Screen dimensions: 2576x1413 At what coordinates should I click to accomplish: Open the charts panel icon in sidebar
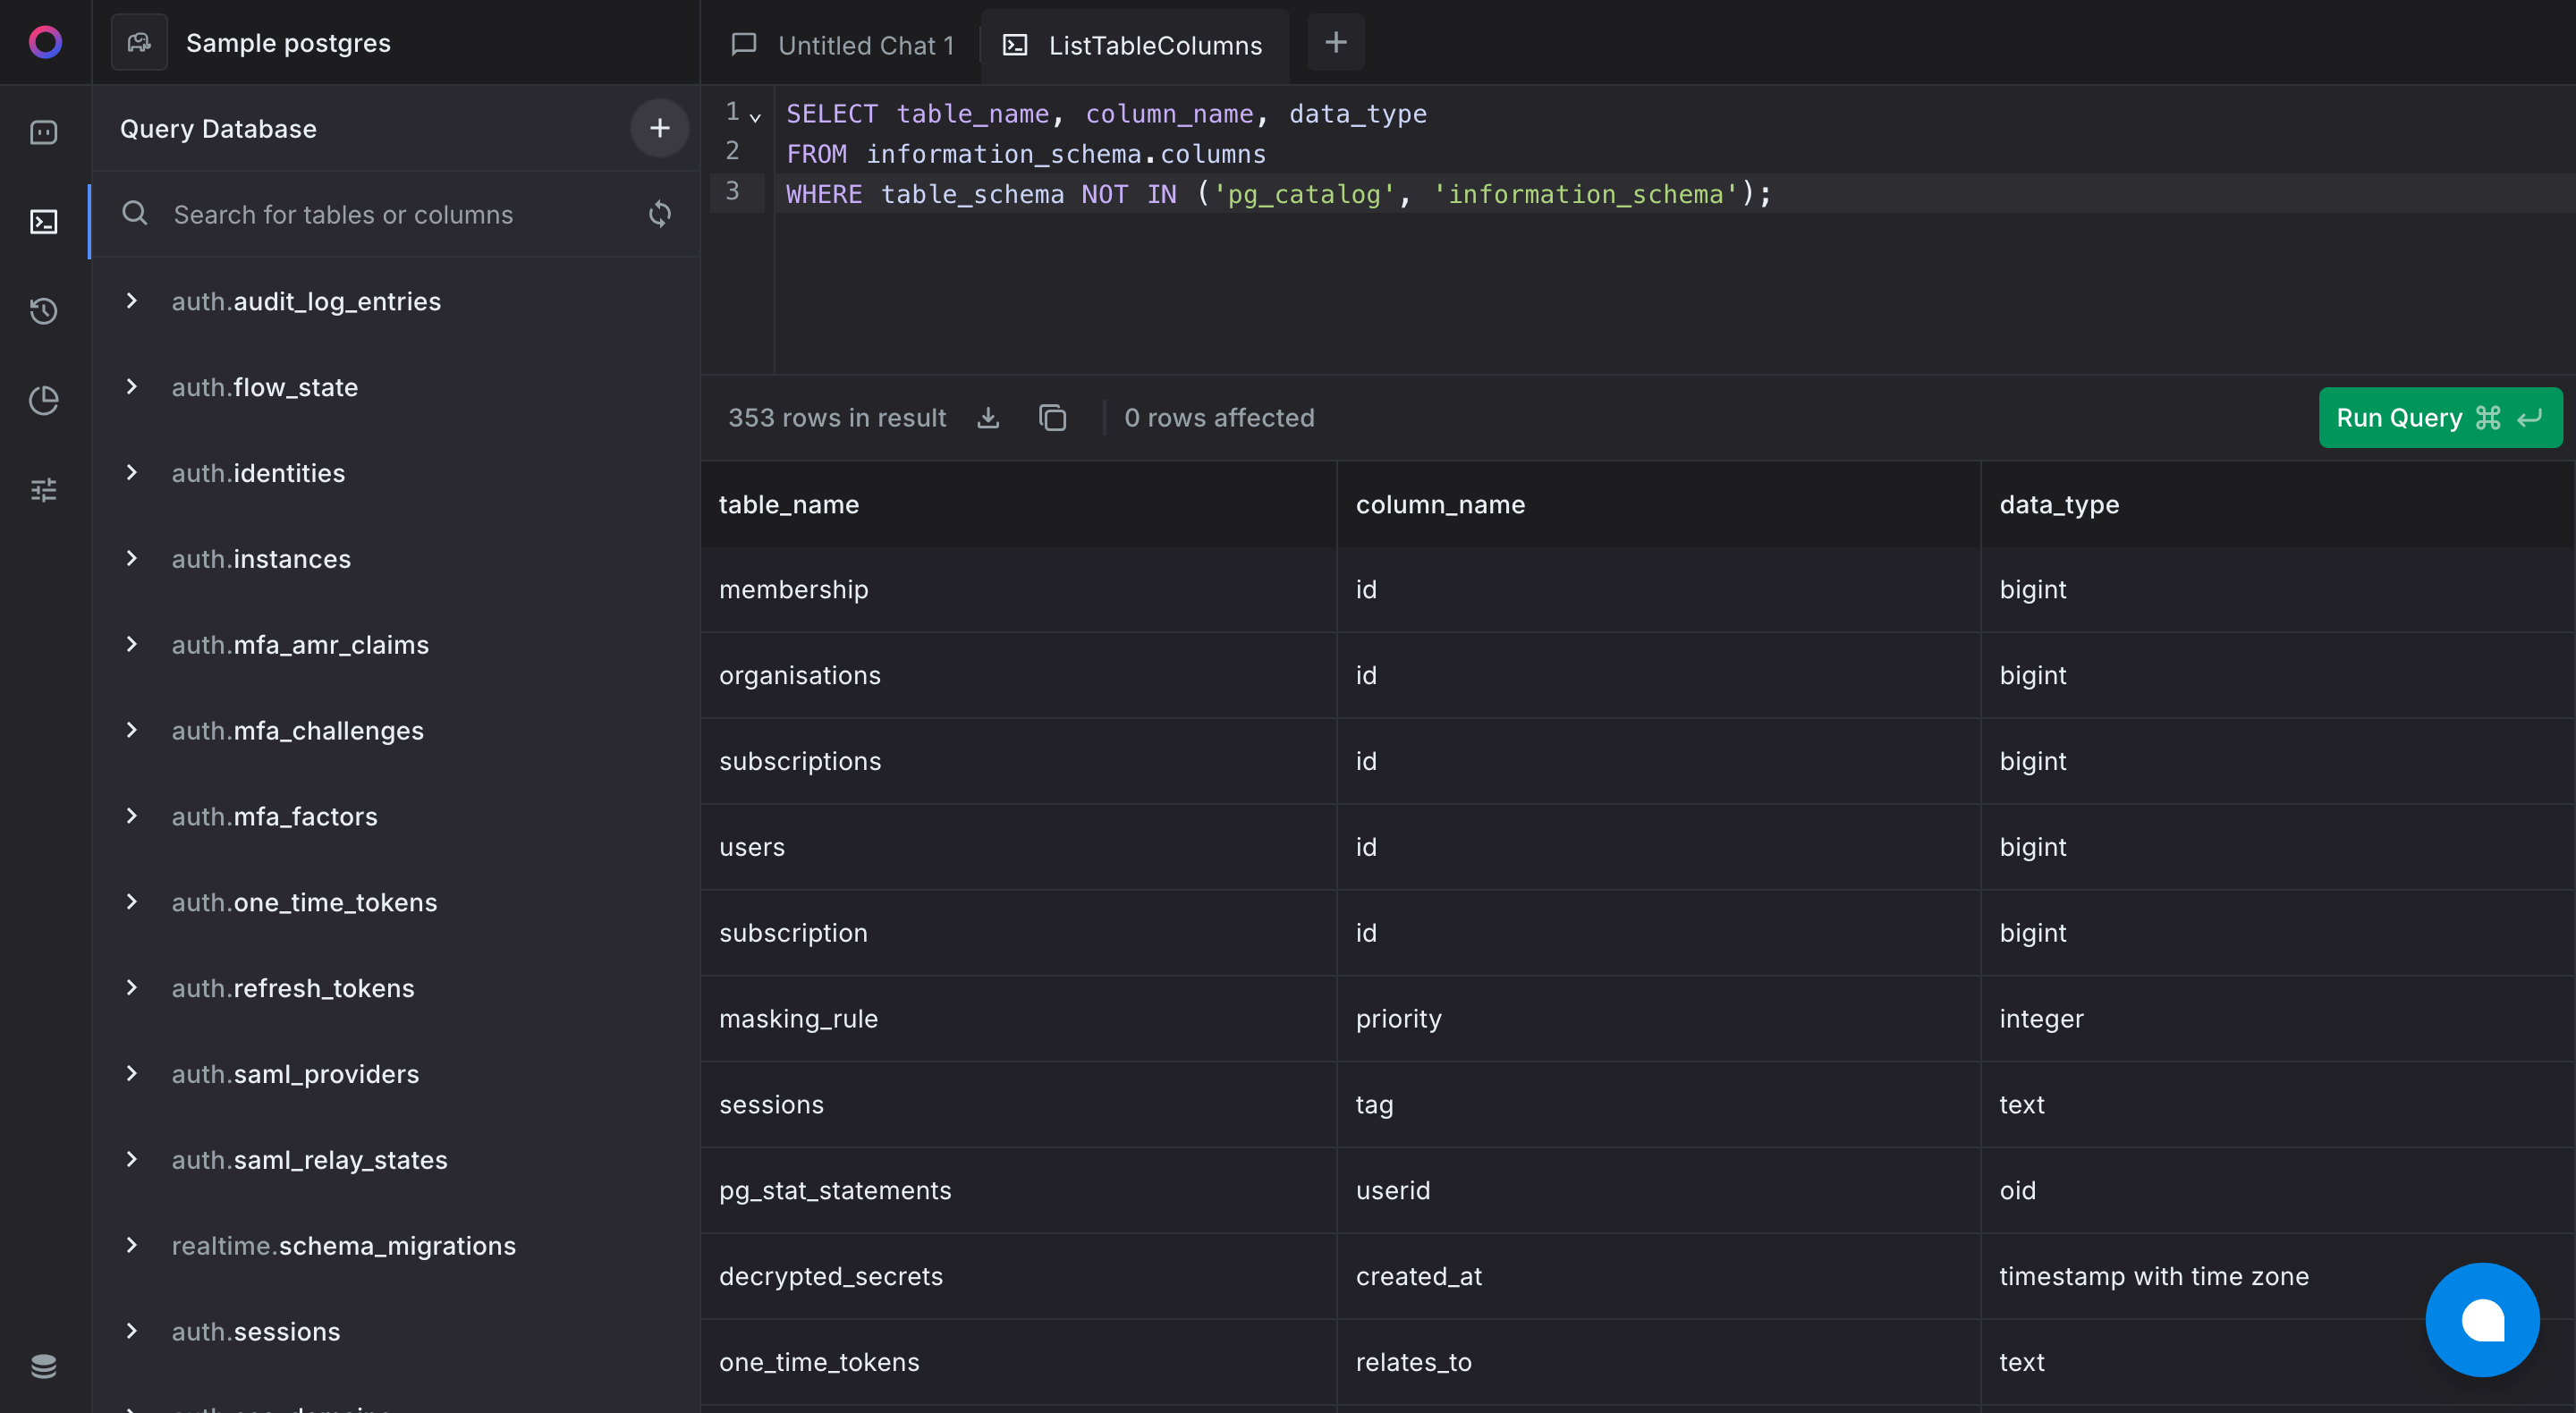coord(44,399)
